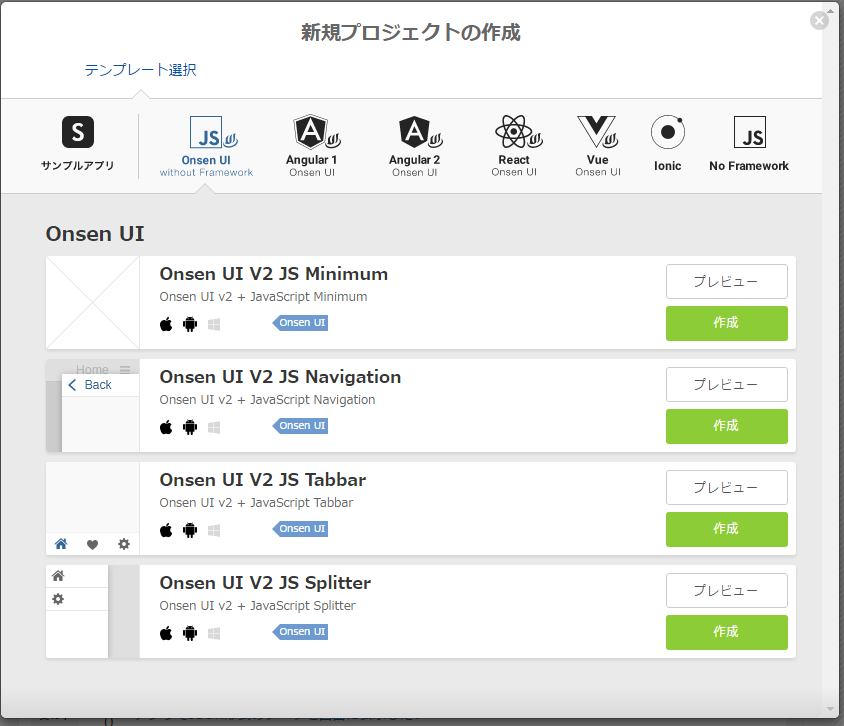Click Onsen UI tag in JS Navigation row
Image resolution: width=844 pixels, height=726 pixels.
[300, 426]
